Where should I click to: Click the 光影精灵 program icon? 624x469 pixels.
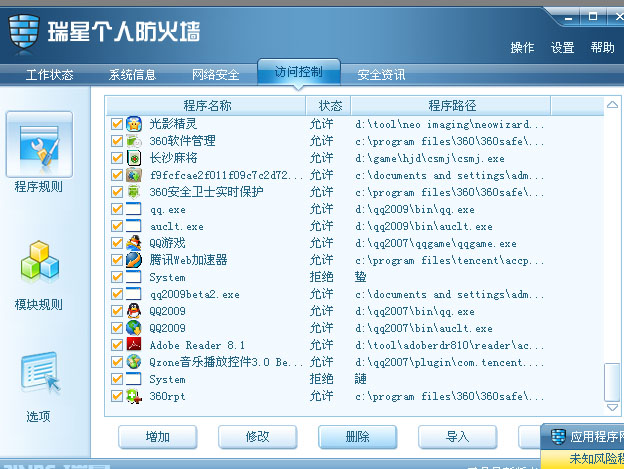134,124
